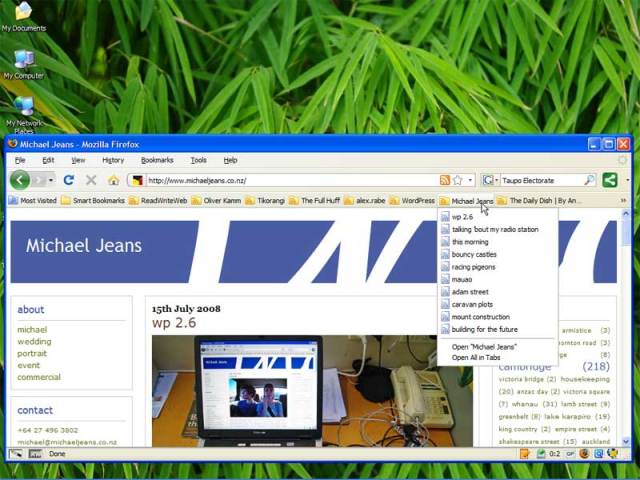Show more bookmarks via toolbar overflow chevron

tap(623, 200)
